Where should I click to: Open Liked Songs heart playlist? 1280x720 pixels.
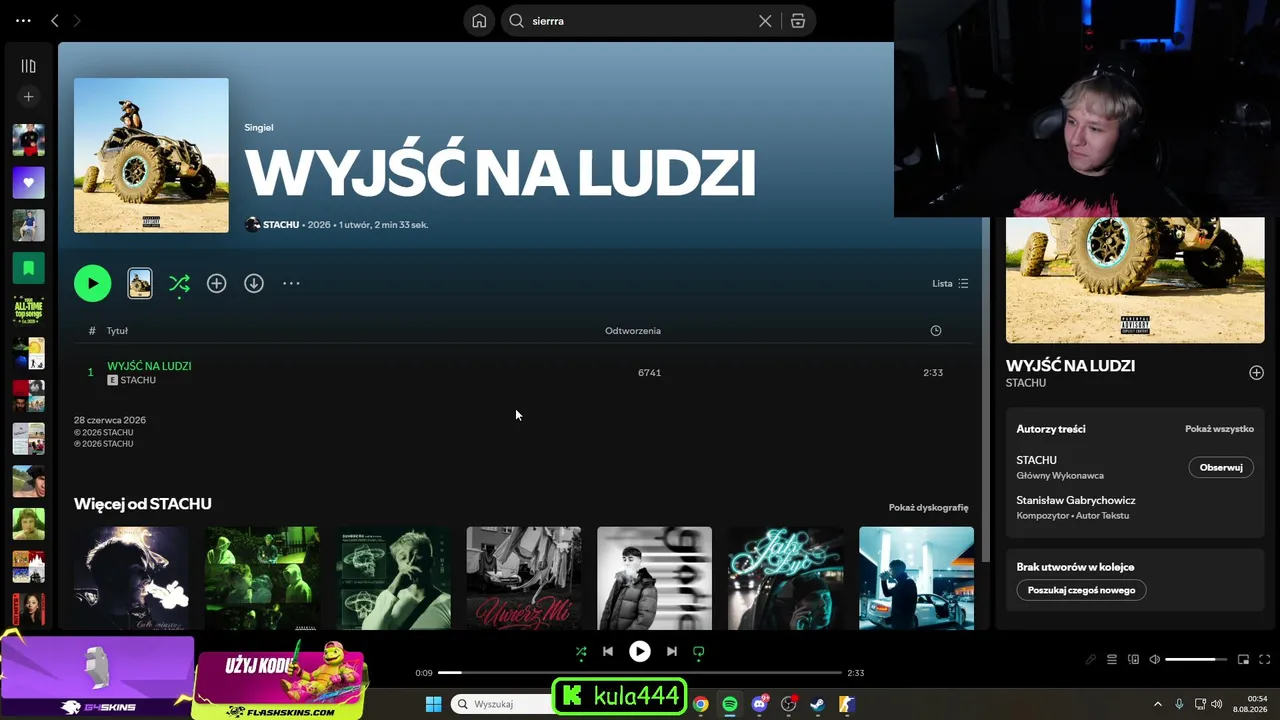(x=29, y=183)
